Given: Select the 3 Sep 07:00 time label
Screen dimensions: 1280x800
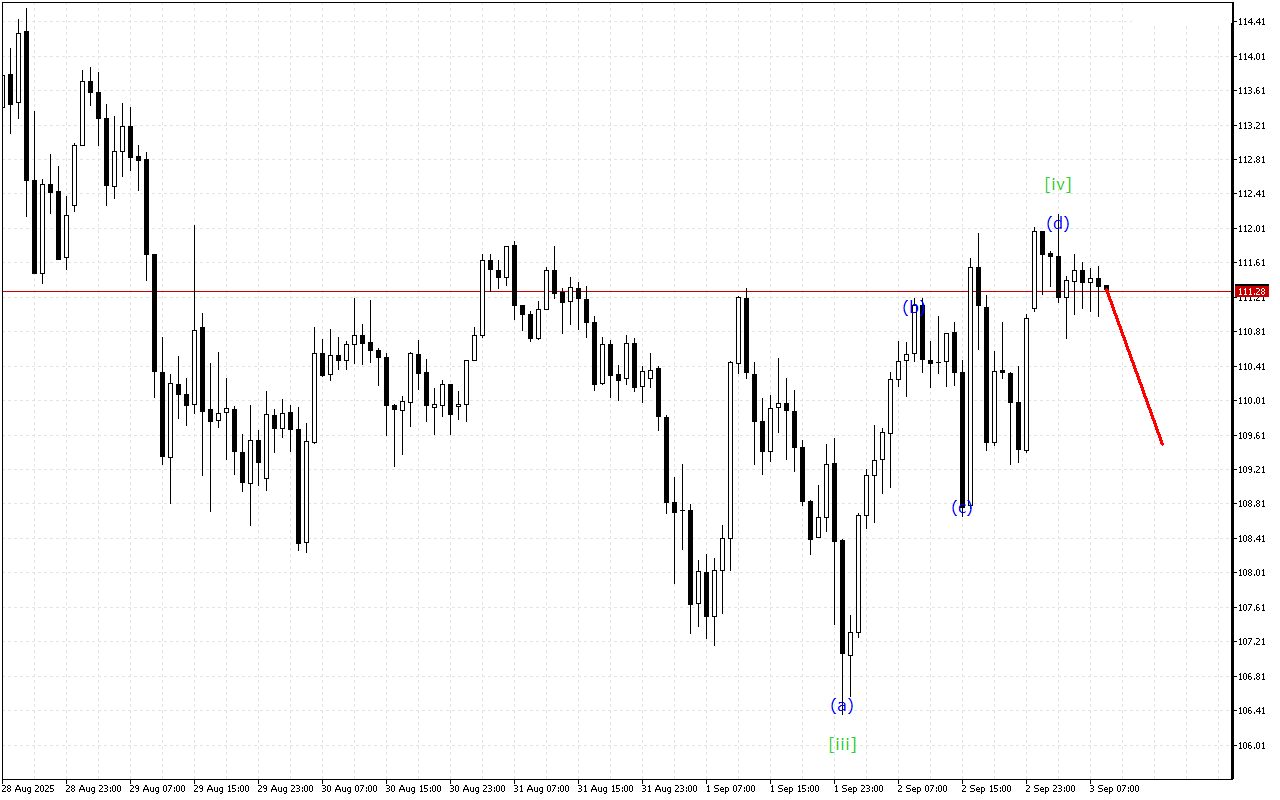Looking at the screenshot, I should (x=1114, y=789).
